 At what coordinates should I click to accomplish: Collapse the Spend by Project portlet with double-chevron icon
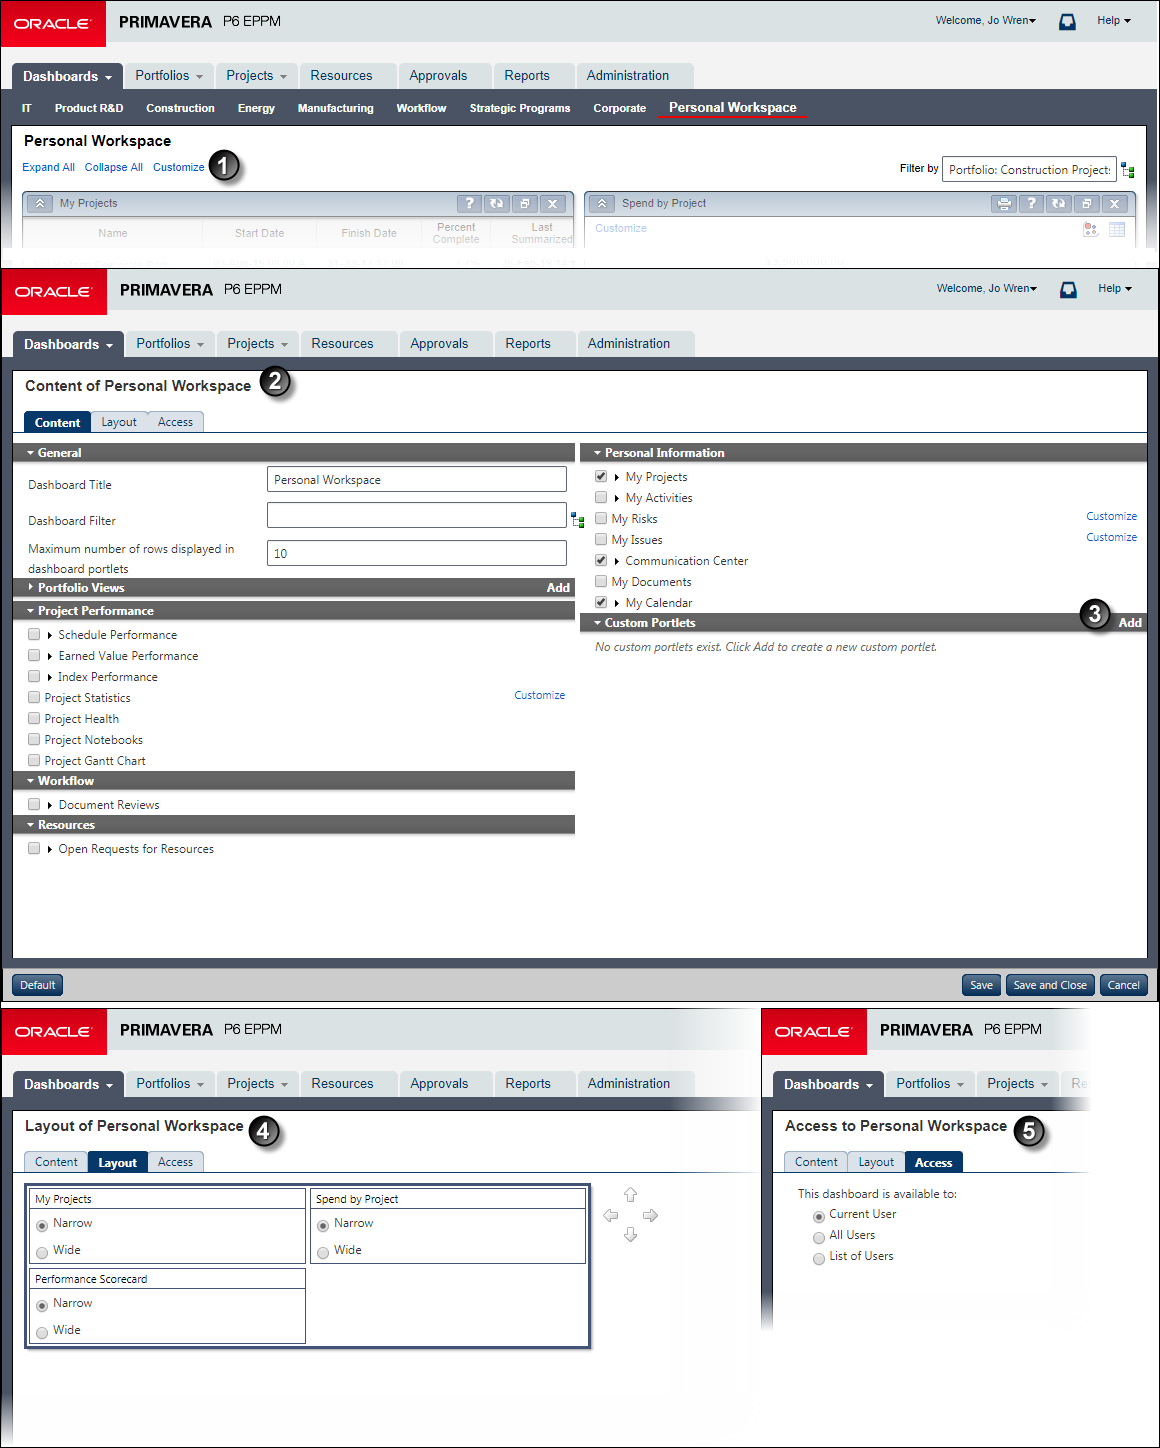(x=602, y=203)
